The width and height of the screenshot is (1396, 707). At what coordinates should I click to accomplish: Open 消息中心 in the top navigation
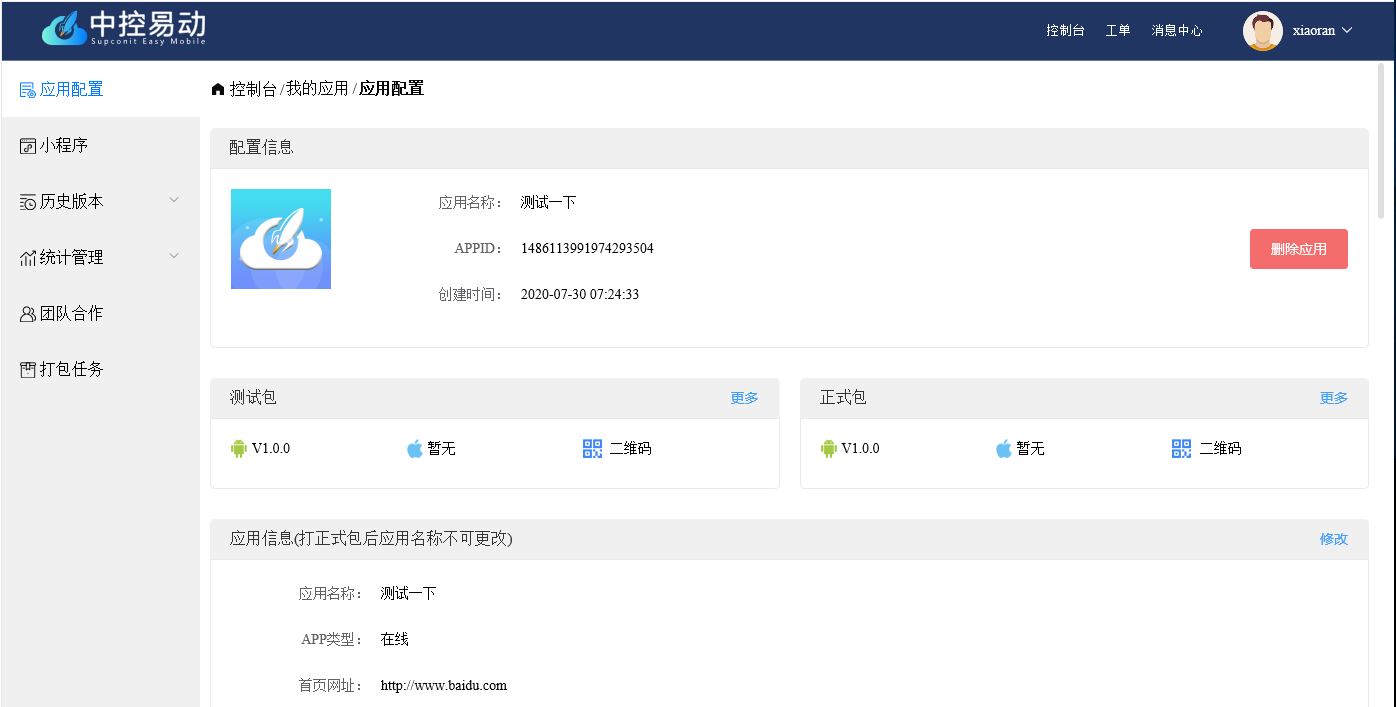[1177, 31]
